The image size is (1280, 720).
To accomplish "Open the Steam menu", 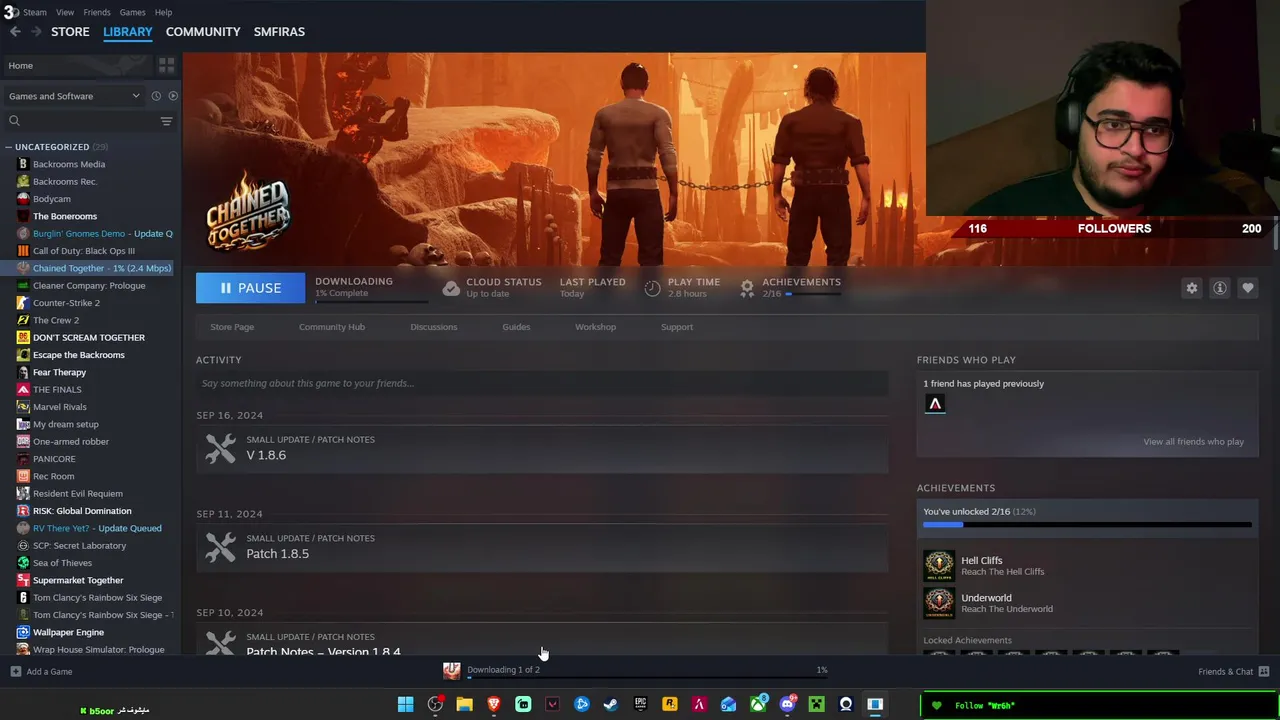I will point(34,12).
